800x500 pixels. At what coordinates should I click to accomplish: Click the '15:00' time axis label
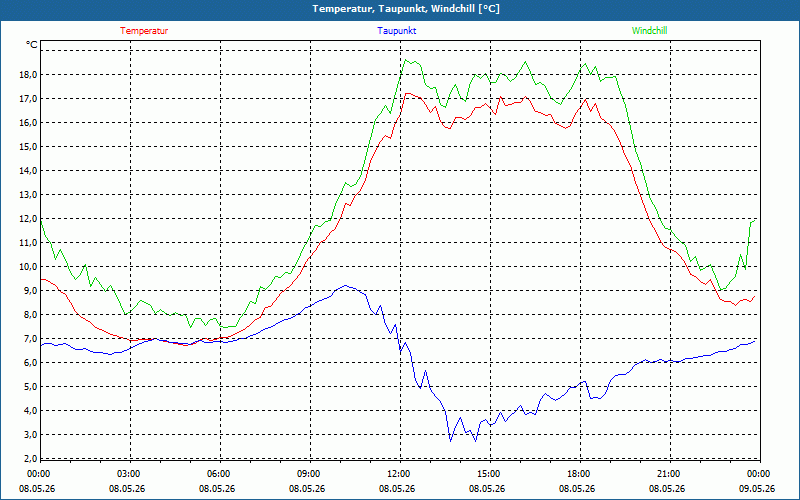pos(487,474)
